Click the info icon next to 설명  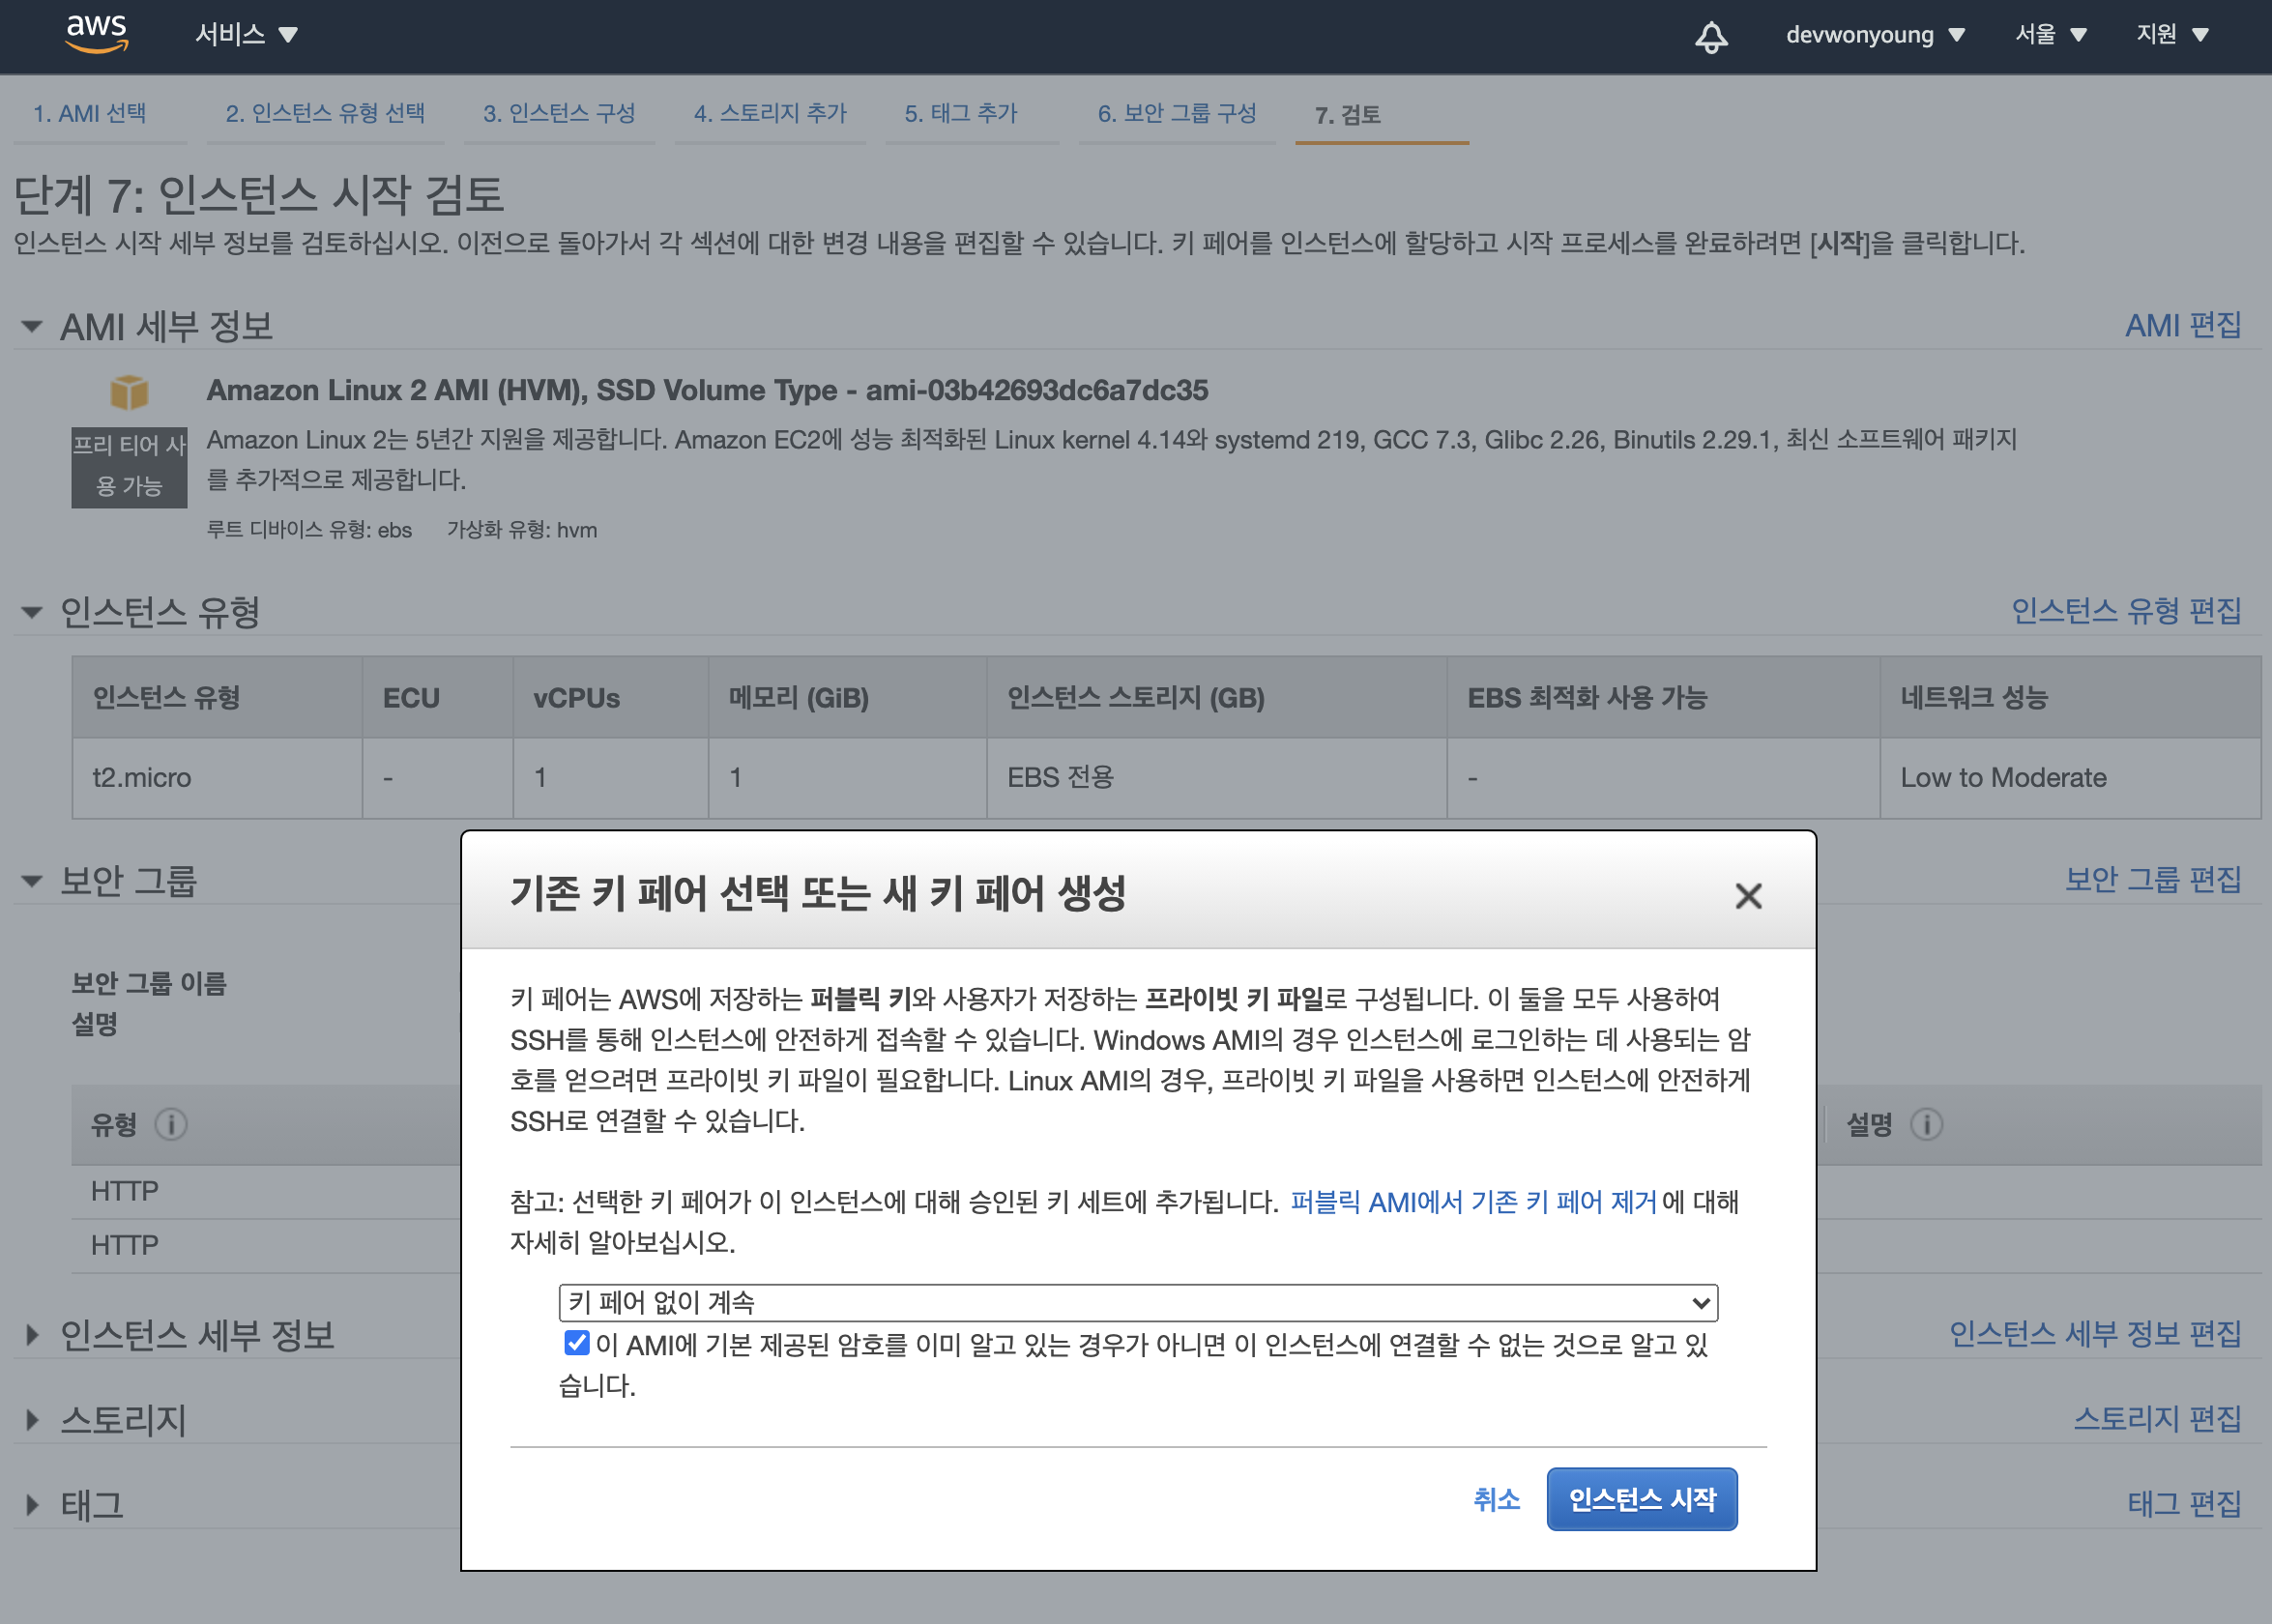pos(1926,1124)
